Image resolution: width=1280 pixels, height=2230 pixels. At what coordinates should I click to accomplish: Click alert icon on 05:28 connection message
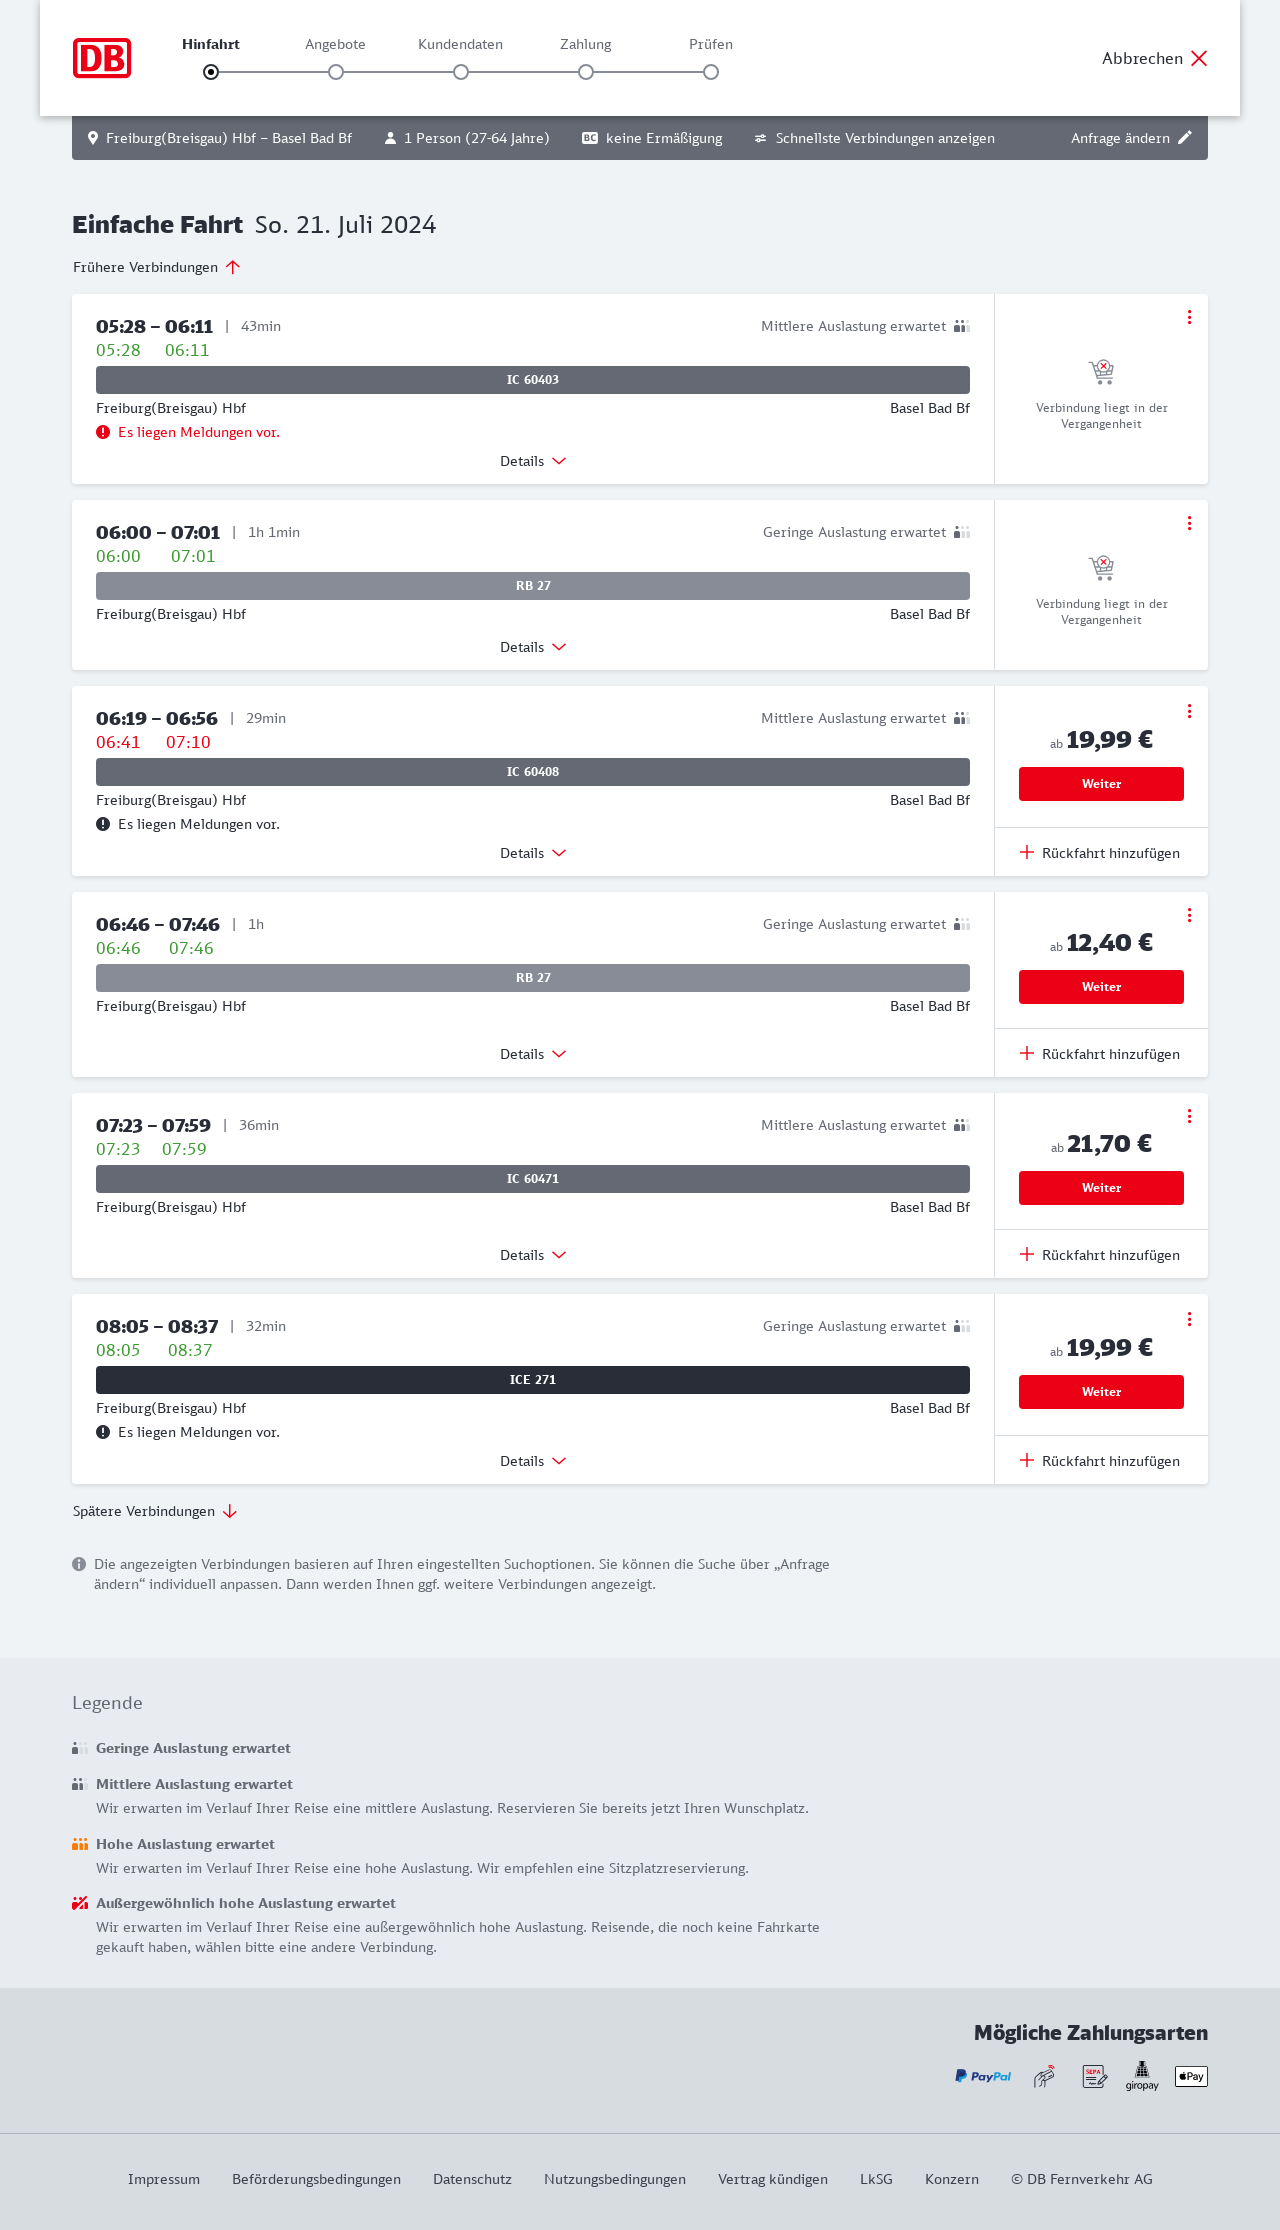click(103, 432)
